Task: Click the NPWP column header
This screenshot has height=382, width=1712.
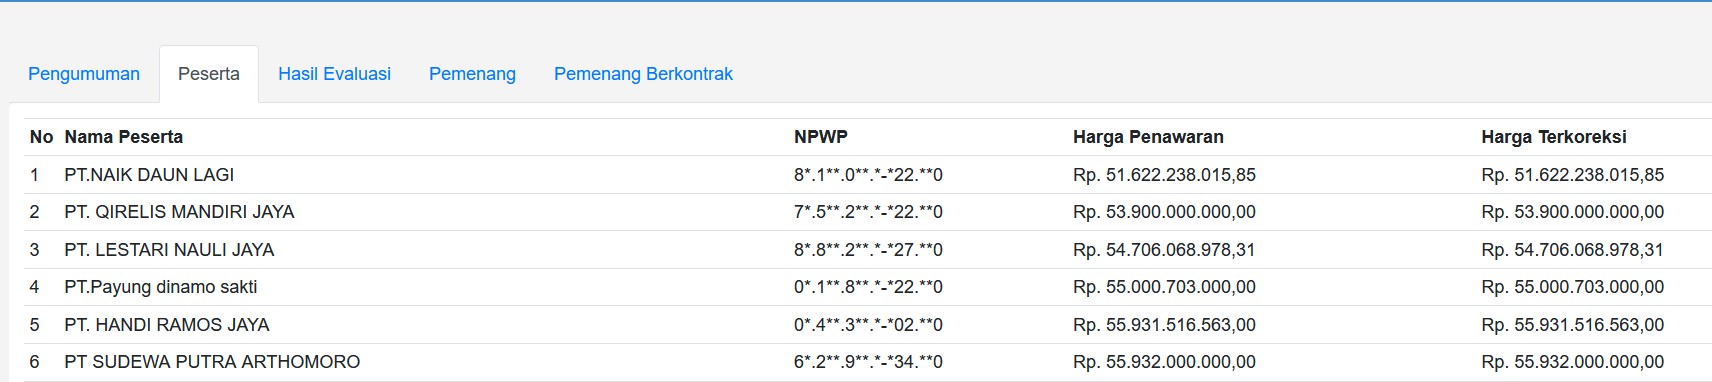Action: tap(821, 137)
